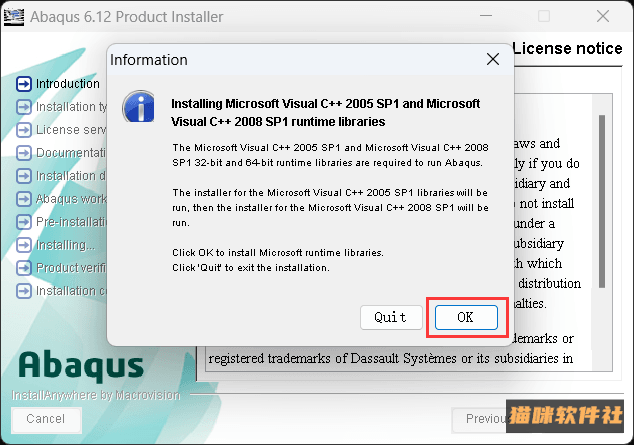Click the 'Click OK to install Microsoft runtime libraries.' text
This screenshot has height=445, width=634.
pos(278,253)
